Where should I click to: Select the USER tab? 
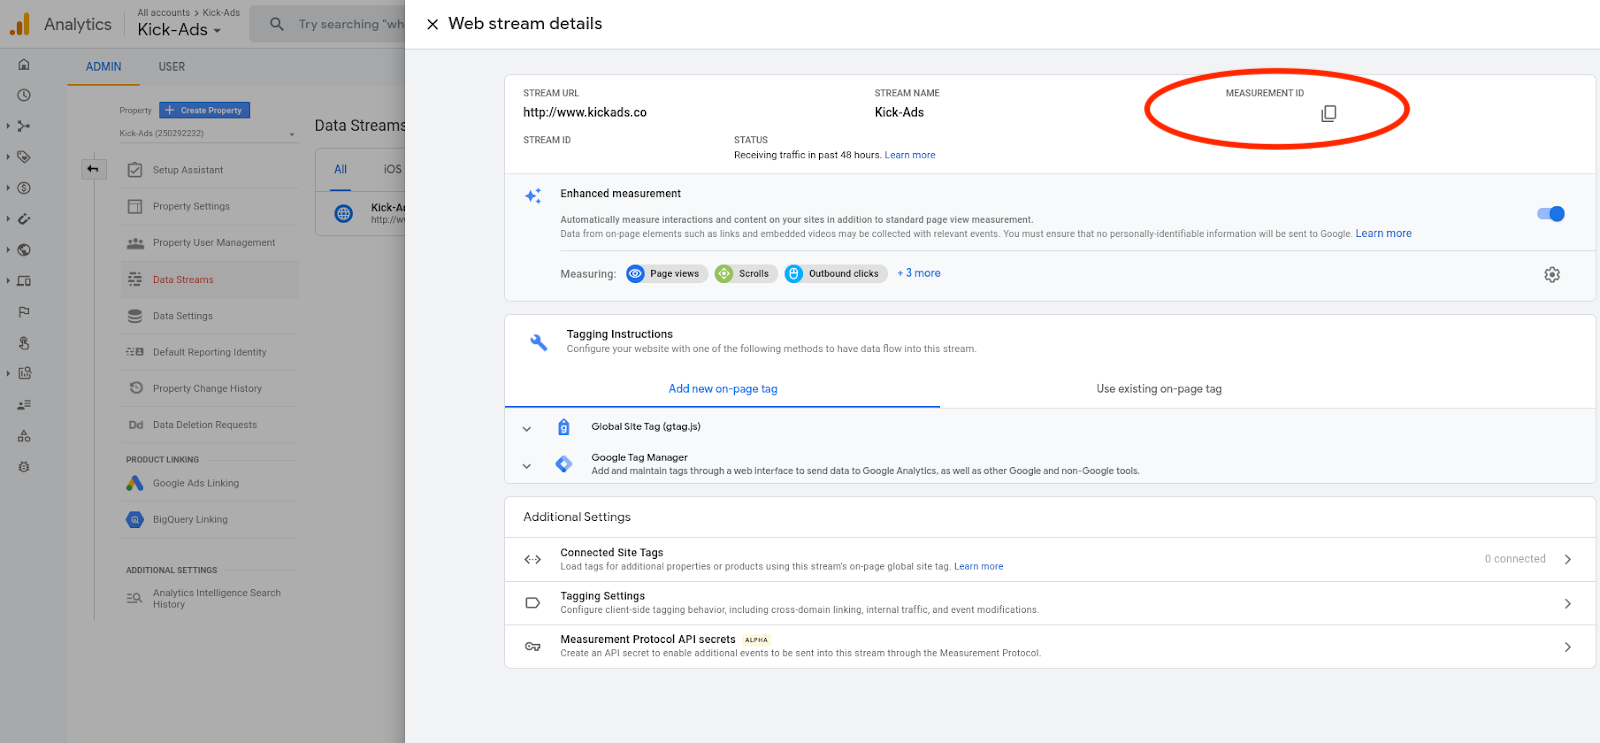(x=172, y=67)
